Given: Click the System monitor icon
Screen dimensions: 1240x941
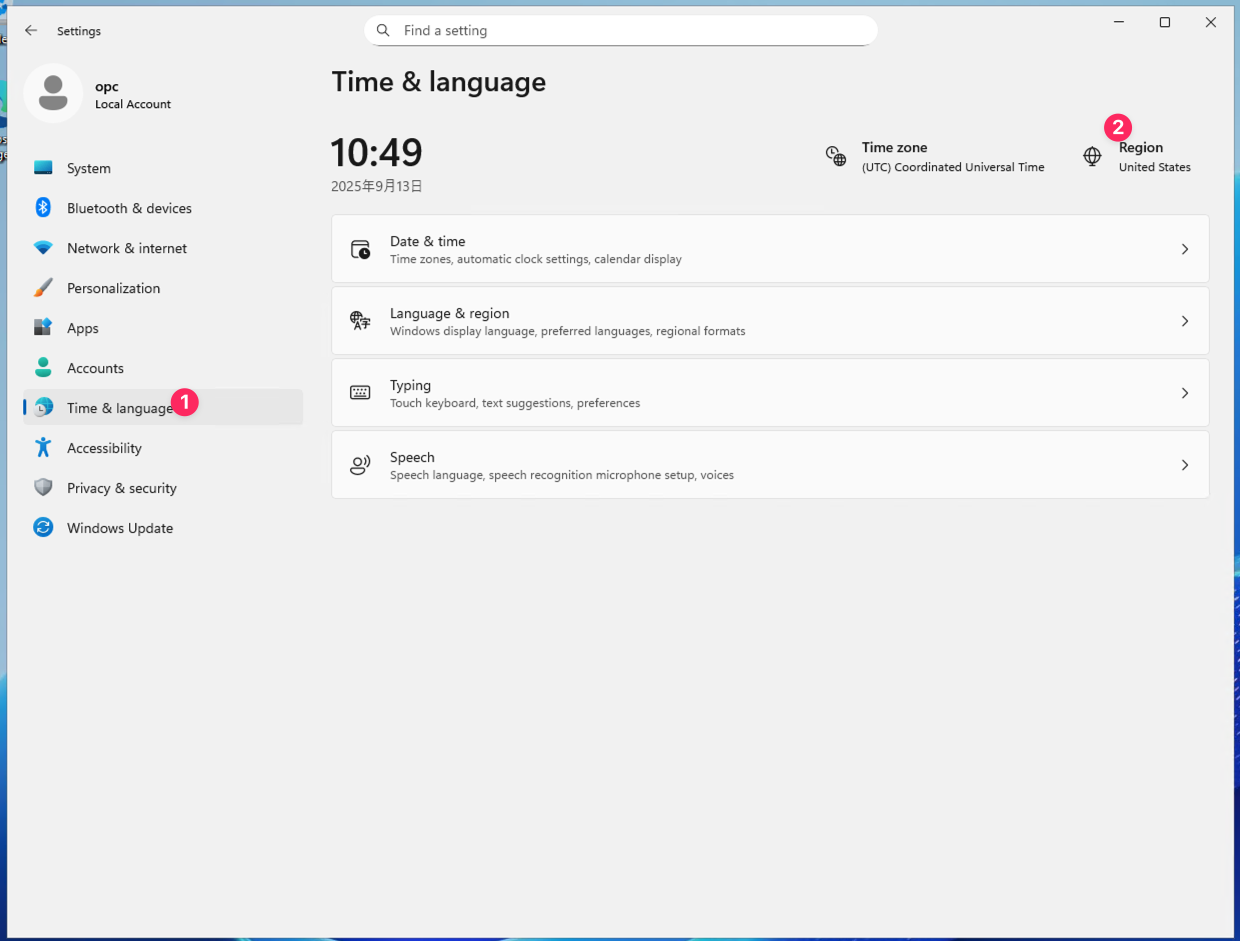Looking at the screenshot, I should [43, 168].
